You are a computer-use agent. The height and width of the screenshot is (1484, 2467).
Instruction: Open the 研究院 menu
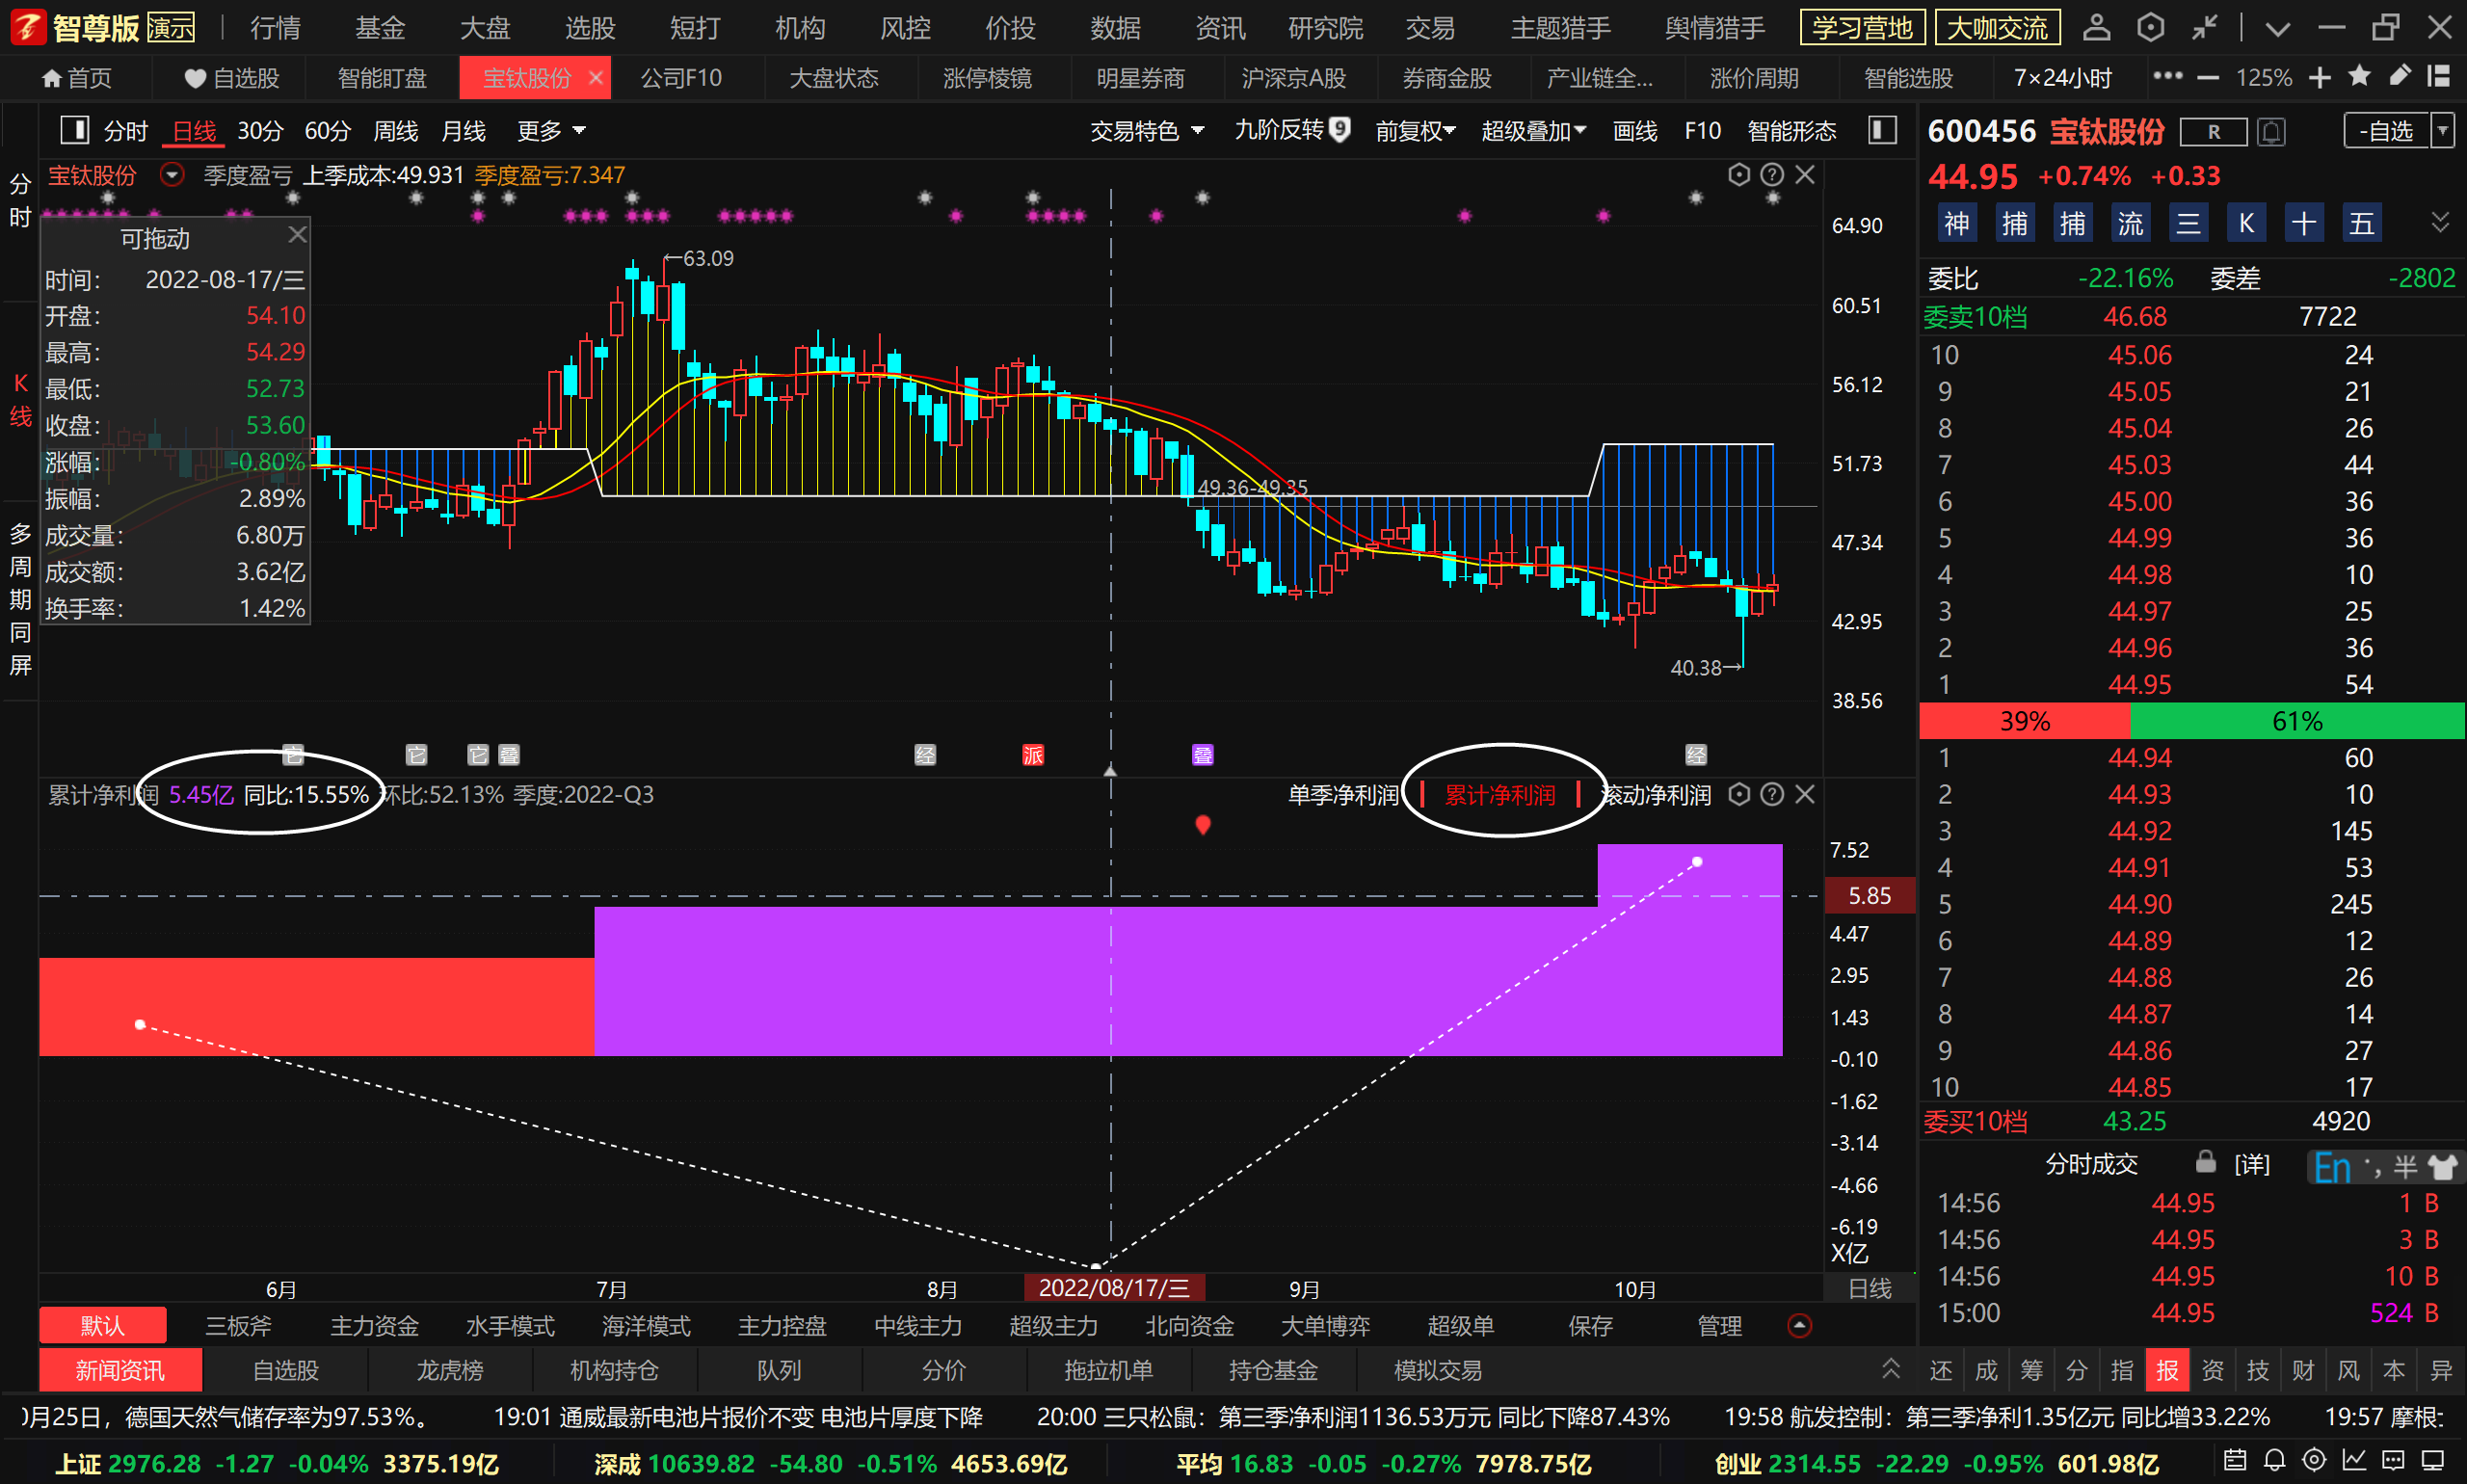tap(1325, 27)
